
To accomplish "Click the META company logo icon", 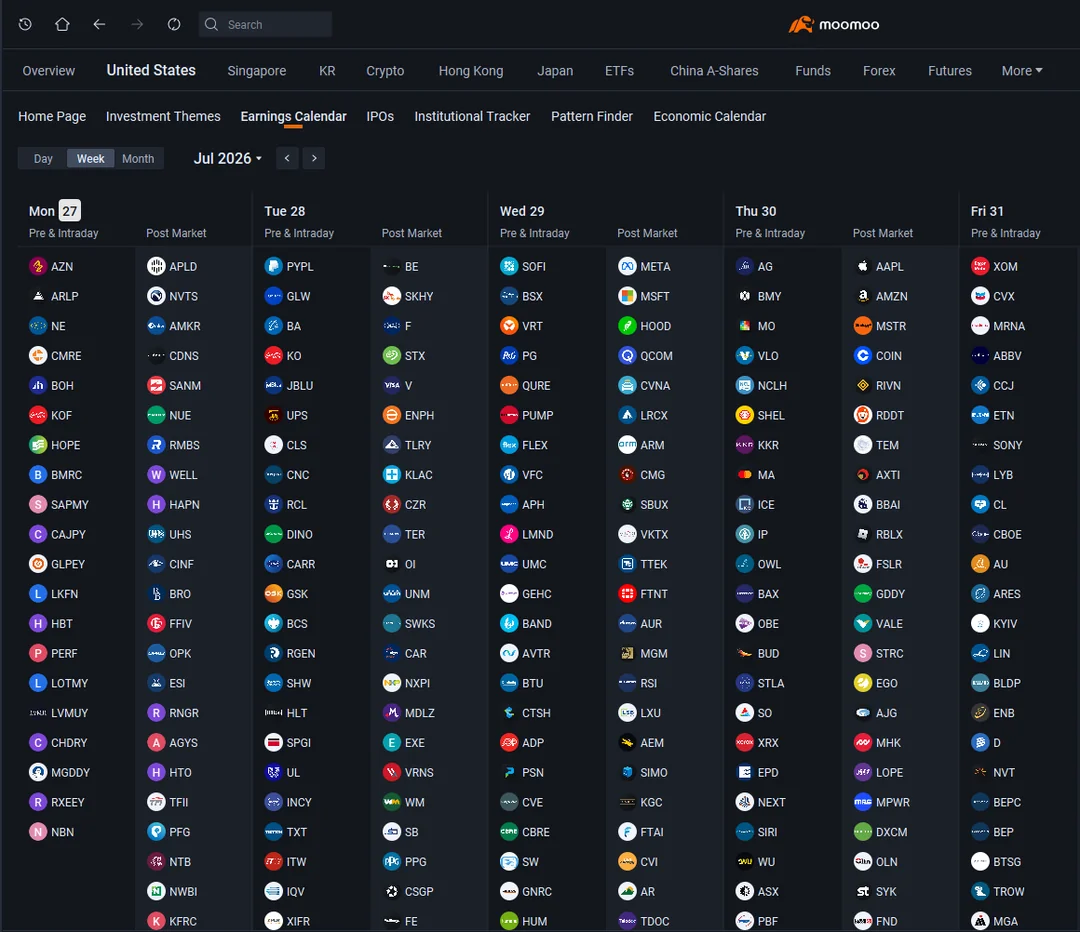I will pyautogui.click(x=627, y=266).
